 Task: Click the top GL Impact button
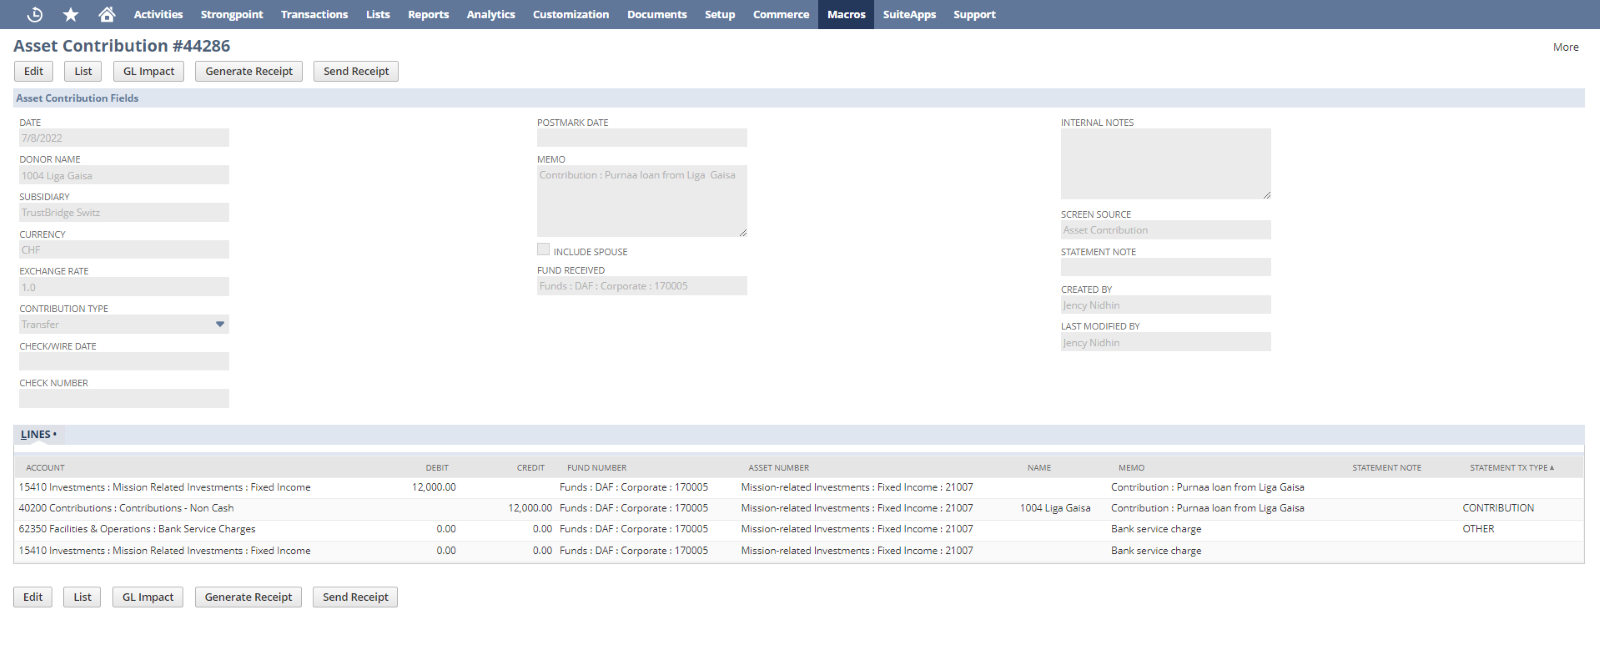(148, 71)
